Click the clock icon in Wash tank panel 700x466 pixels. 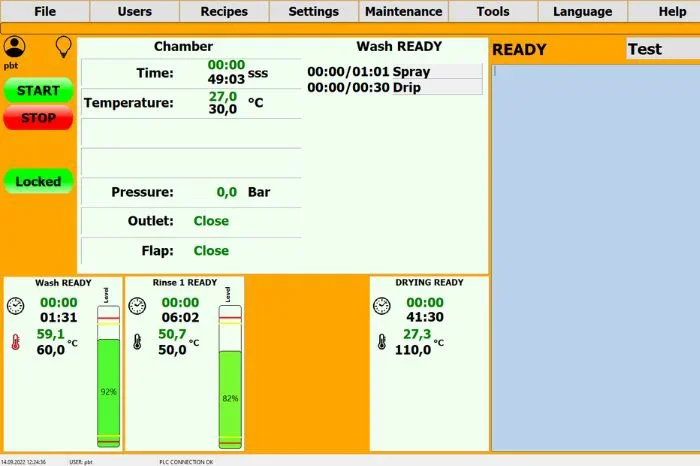click(x=16, y=306)
